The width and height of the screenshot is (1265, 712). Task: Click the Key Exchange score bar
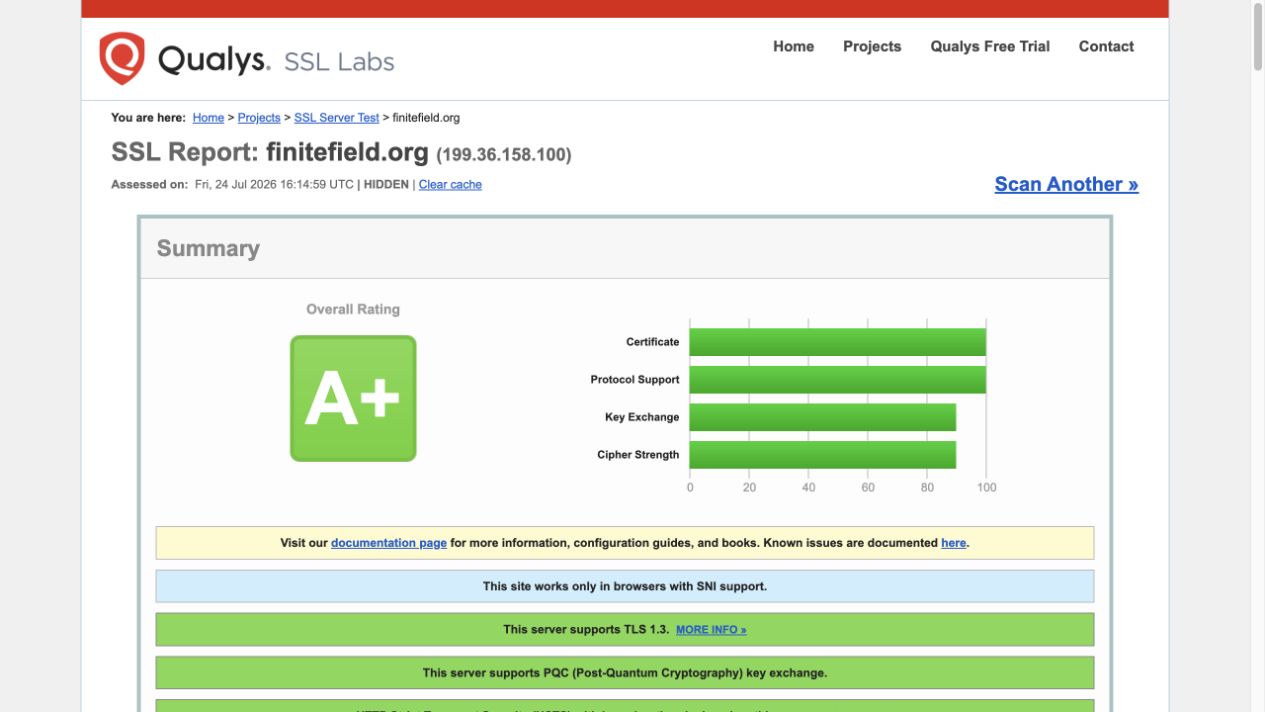click(x=823, y=417)
